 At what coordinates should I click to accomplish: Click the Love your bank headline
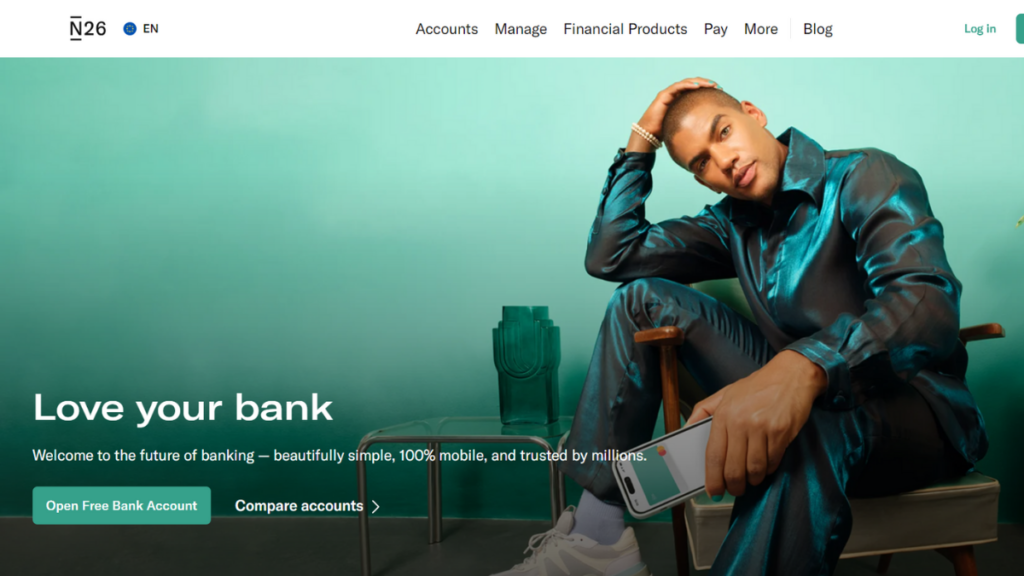pos(183,408)
